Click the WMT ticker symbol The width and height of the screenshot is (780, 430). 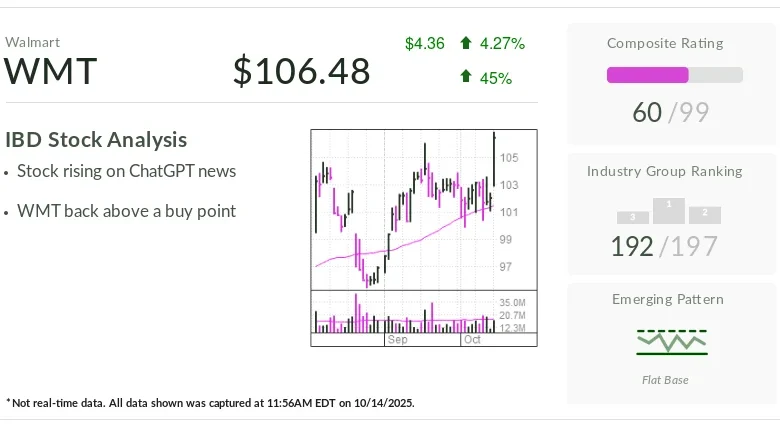pyautogui.click(x=51, y=72)
